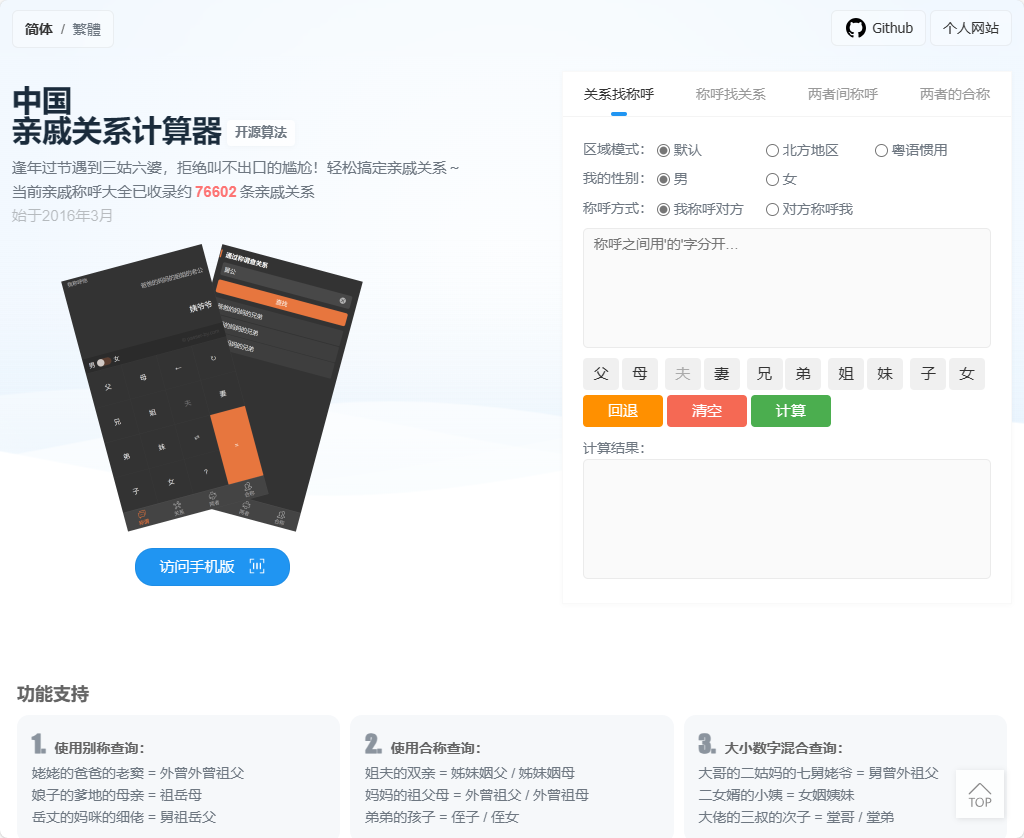Click example 姐夫的双亲 = 姊妹姻父 / 姊妹姻母
Image resolution: width=1024 pixels, height=838 pixels.
pyautogui.click(x=470, y=773)
